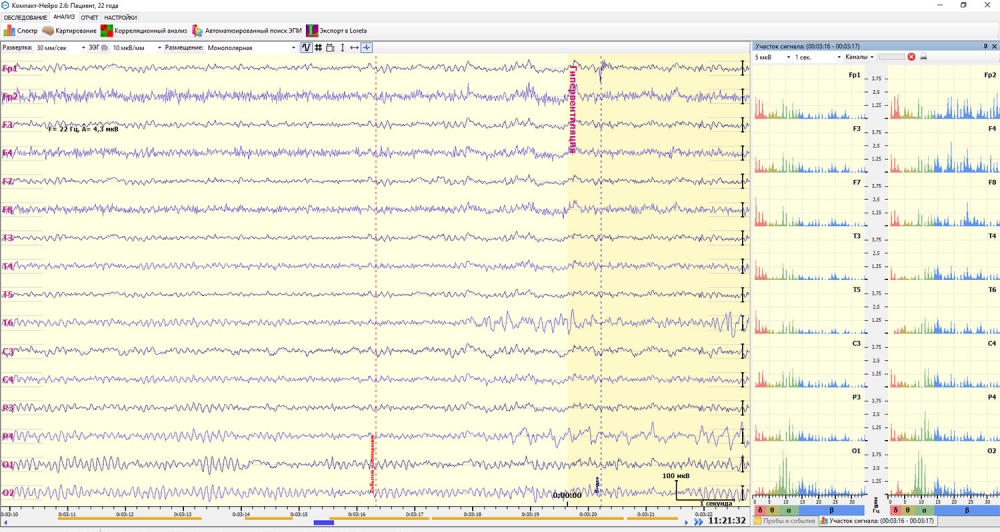Open the НАСТРОЙКИ menu tab
1000x532 pixels.
pos(121,17)
